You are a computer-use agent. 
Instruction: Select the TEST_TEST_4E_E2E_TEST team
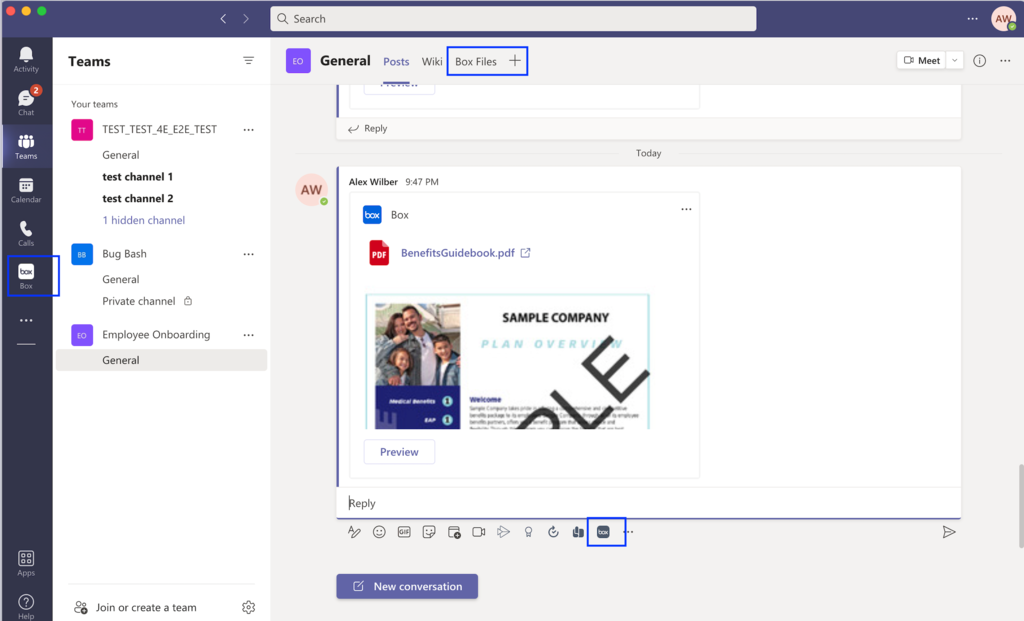coord(159,129)
